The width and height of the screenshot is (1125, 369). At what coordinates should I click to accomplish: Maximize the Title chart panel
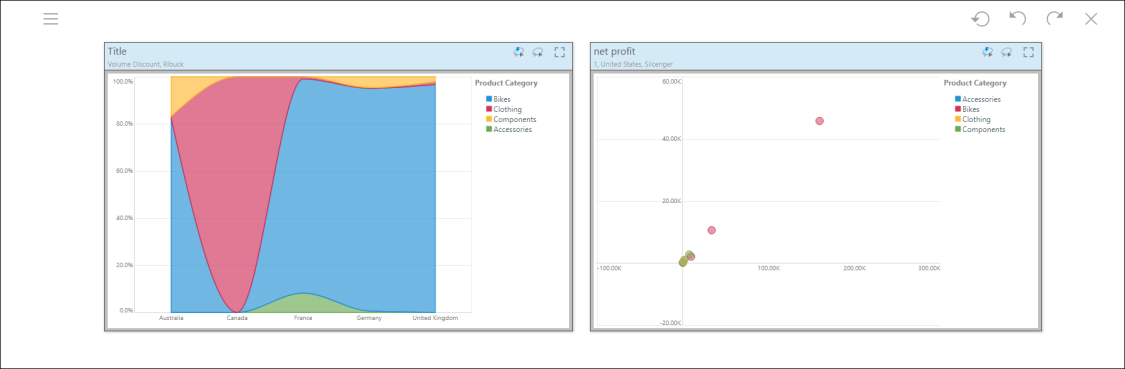pos(560,52)
